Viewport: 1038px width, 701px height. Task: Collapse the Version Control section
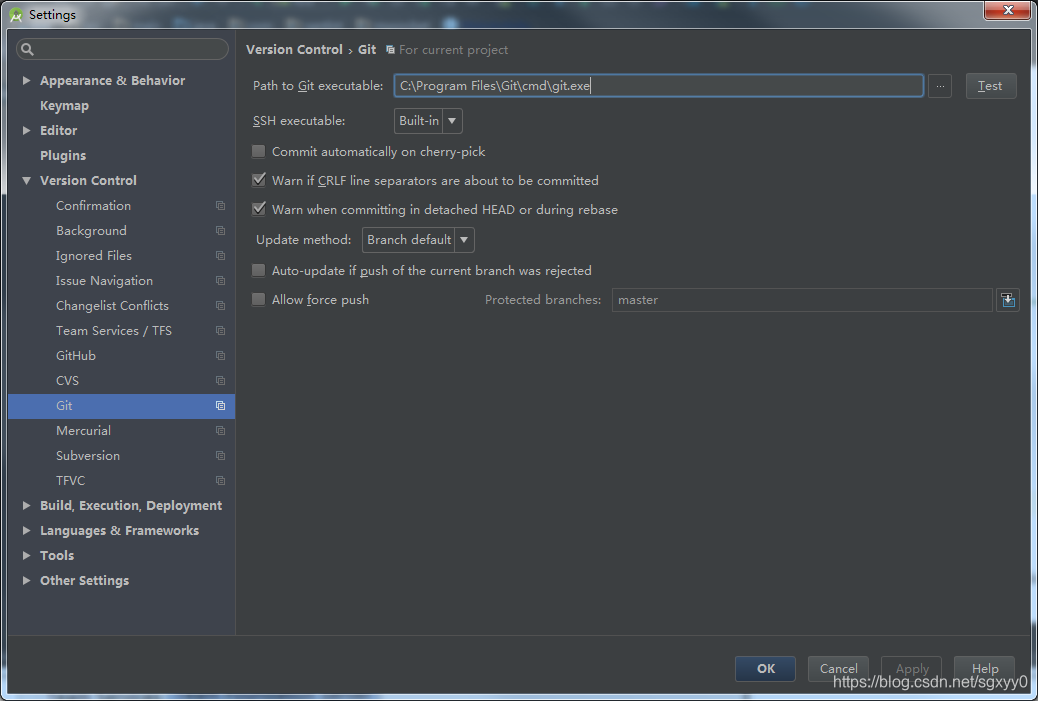(26, 181)
